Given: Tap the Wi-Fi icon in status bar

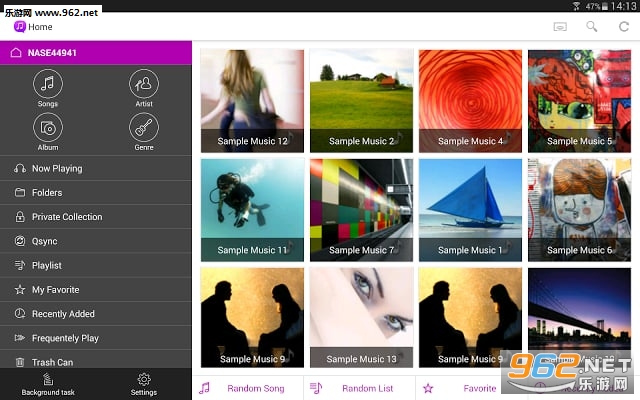Looking at the screenshot, I should tap(576, 6).
